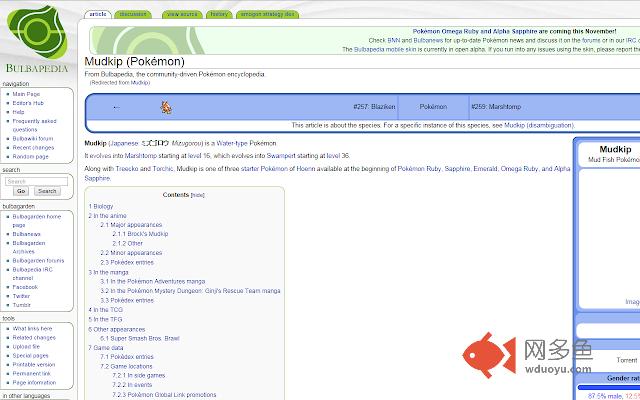Open Bulbagarden Archives
The width and height of the screenshot is (640, 400).
pos(29,247)
